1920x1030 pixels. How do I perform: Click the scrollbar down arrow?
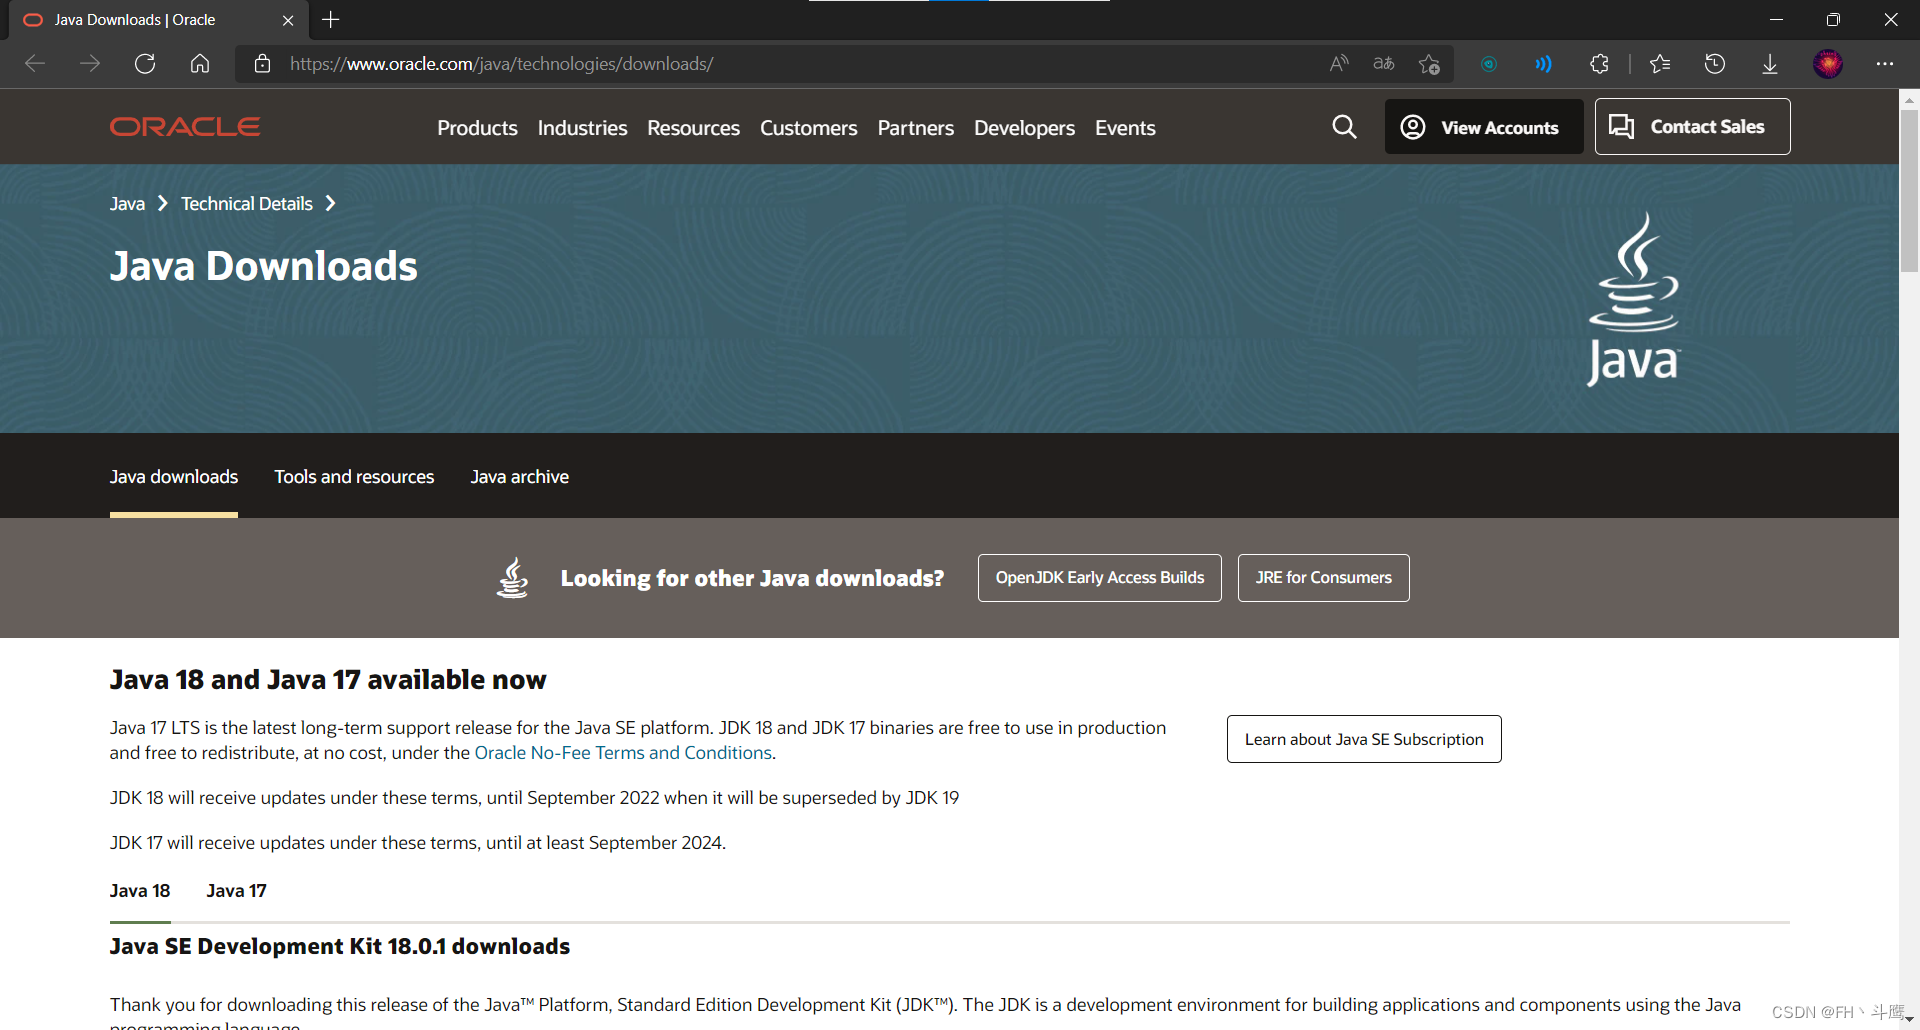pyautogui.click(x=1909, y=1020)
